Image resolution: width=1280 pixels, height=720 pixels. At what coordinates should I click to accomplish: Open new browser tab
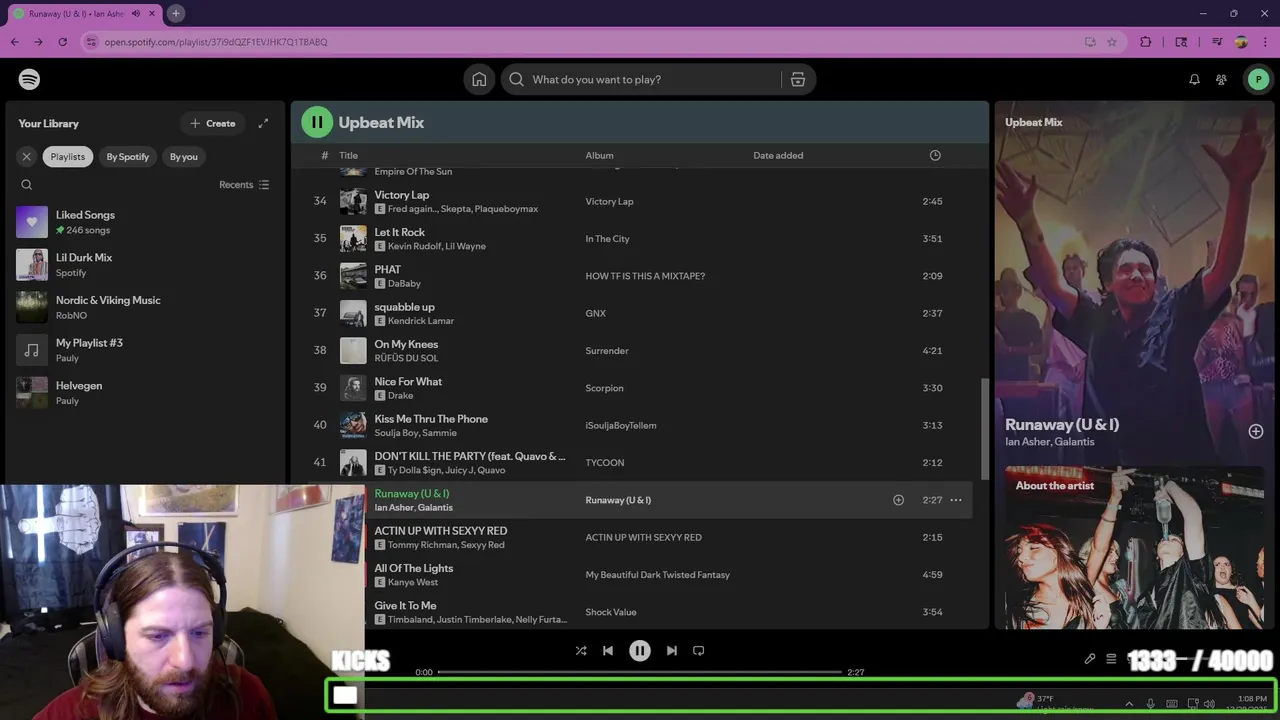(175, 13)
